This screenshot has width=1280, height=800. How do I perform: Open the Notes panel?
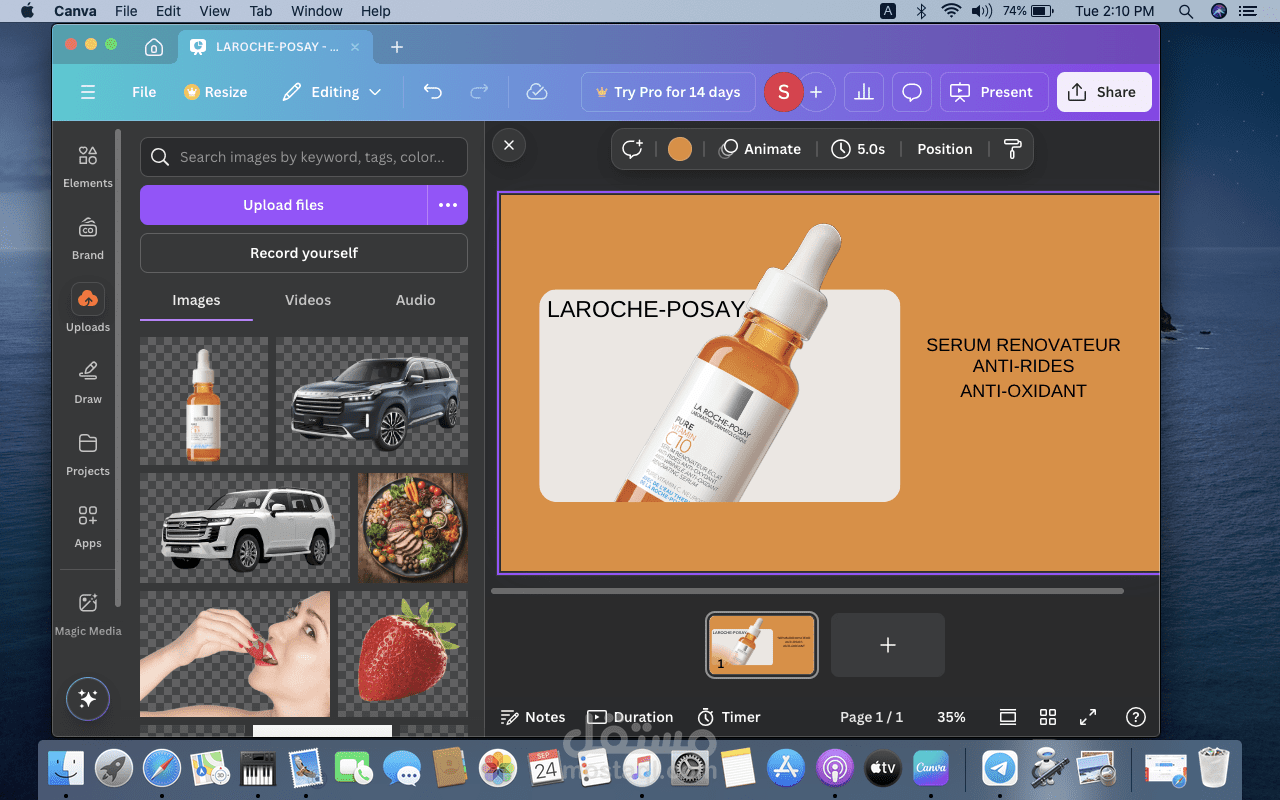[532, 717]
